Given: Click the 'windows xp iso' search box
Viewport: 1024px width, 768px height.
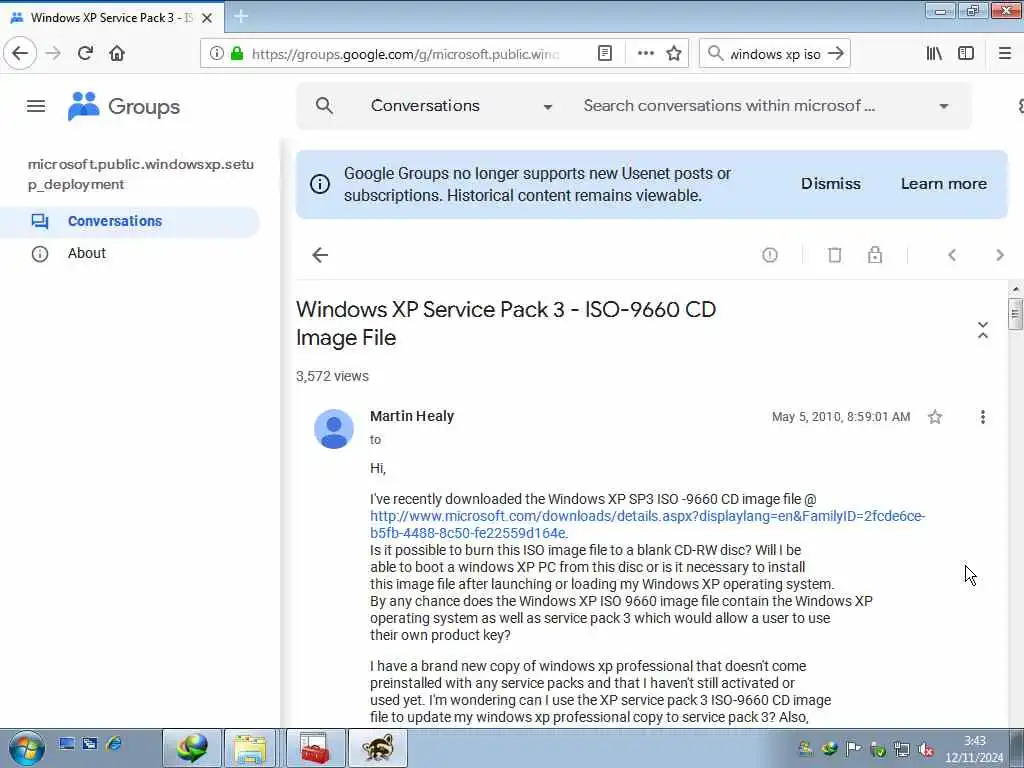Looking at the screenshot, I should point(775,54).
